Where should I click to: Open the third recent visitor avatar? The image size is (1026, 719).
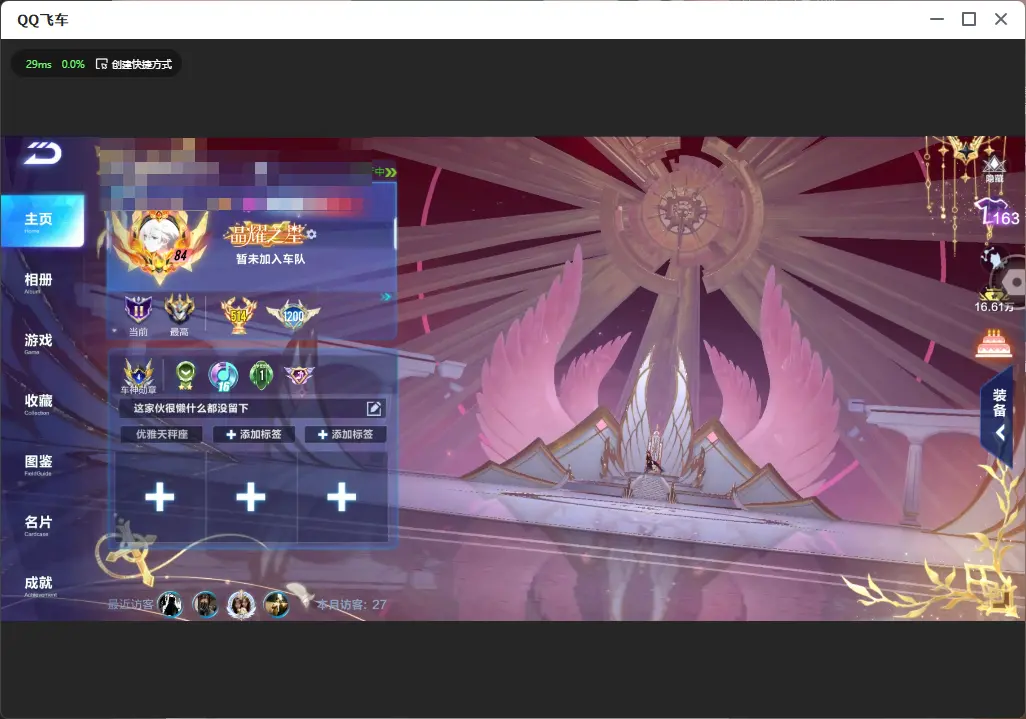click(x=241, y=604)
